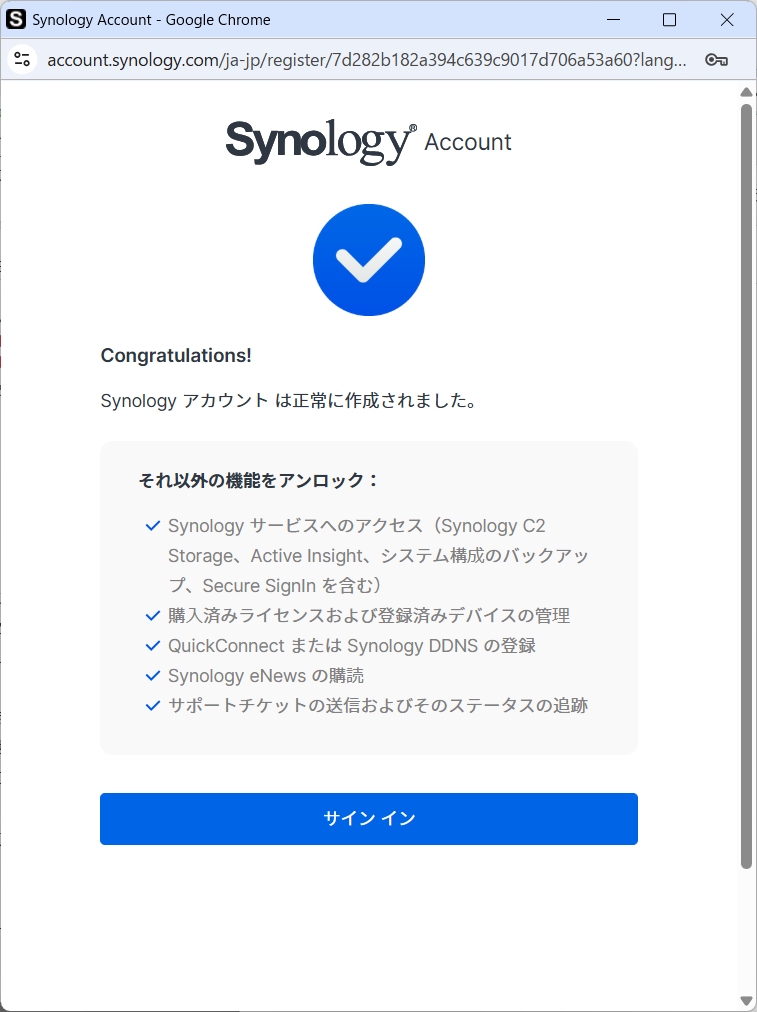Click the checkmark beside Synology サービスへのアクセス

pyautogui.click(x=153, y=526)
